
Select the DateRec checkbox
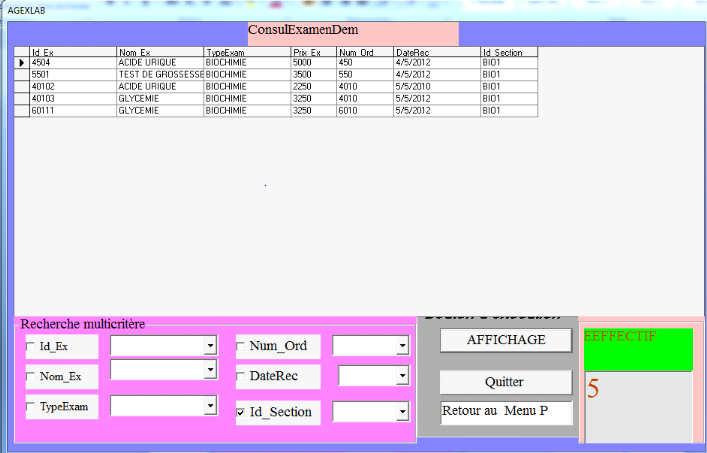[x=241, y=376]
